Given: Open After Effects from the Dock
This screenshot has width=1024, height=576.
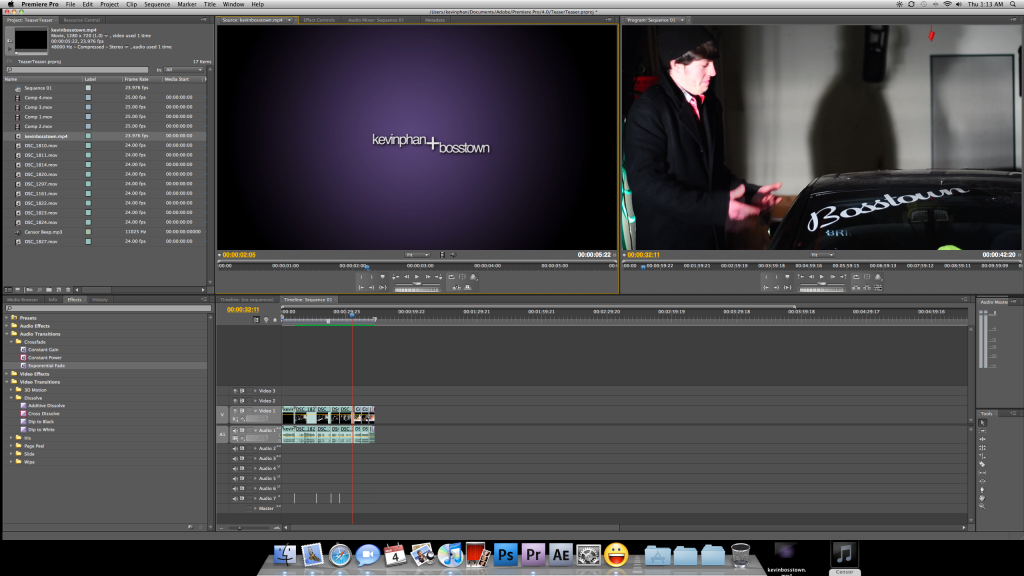Looking at the screenshot, I should (x=560, y=555).
